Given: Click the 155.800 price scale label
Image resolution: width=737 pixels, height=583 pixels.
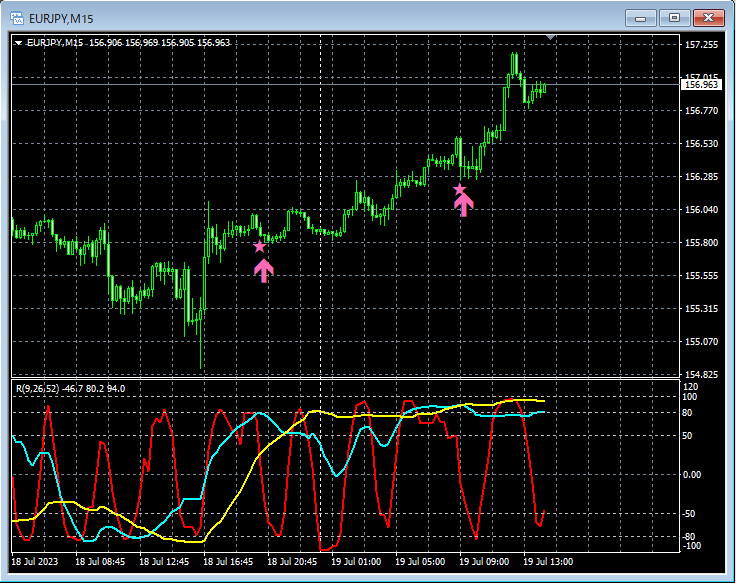Looking at the screenshot, I should (x=701, y=243).
